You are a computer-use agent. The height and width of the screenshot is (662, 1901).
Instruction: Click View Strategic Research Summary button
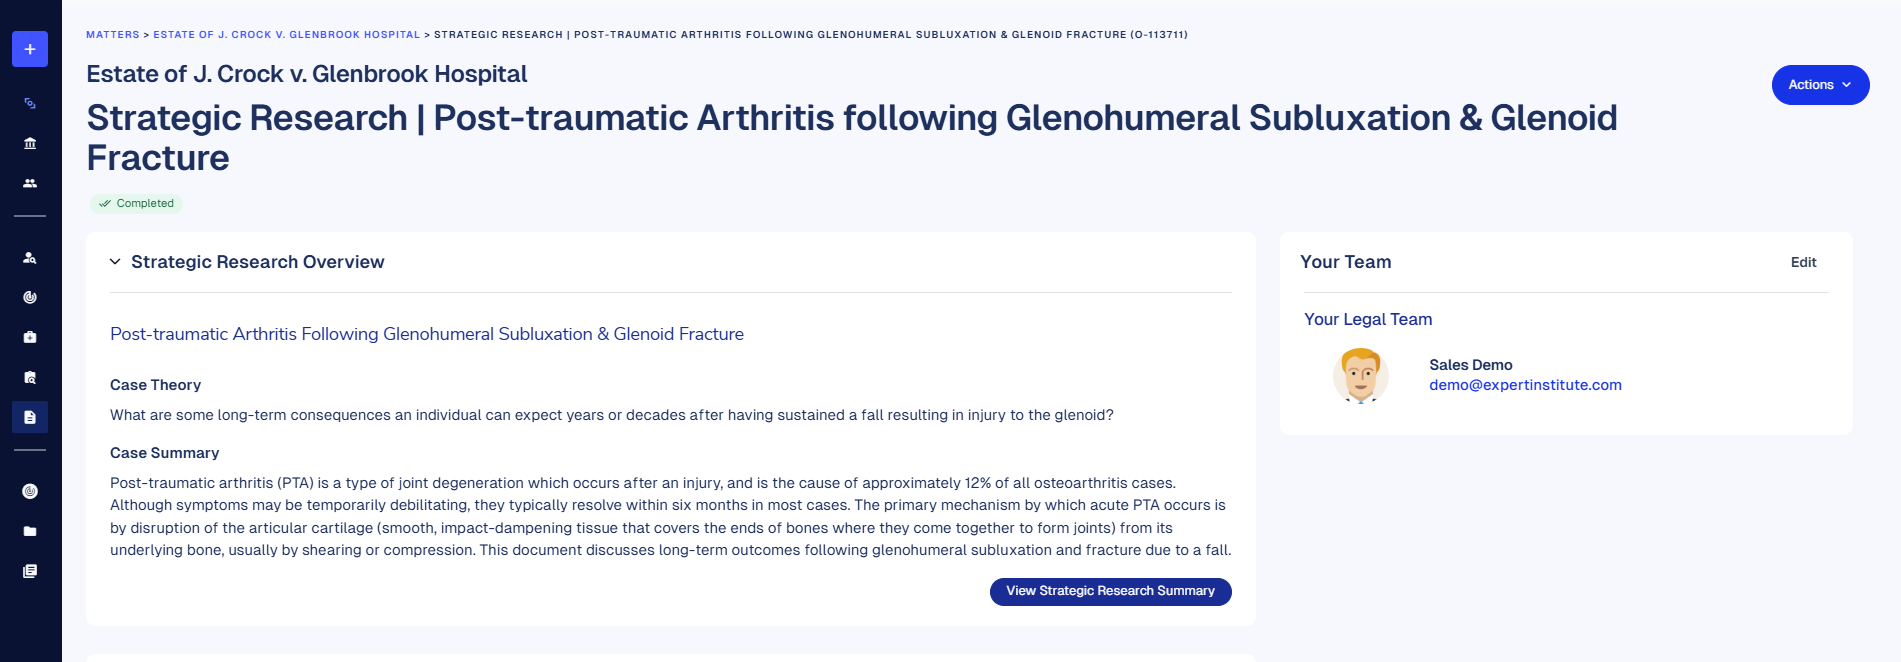[x=1110, y=591]
